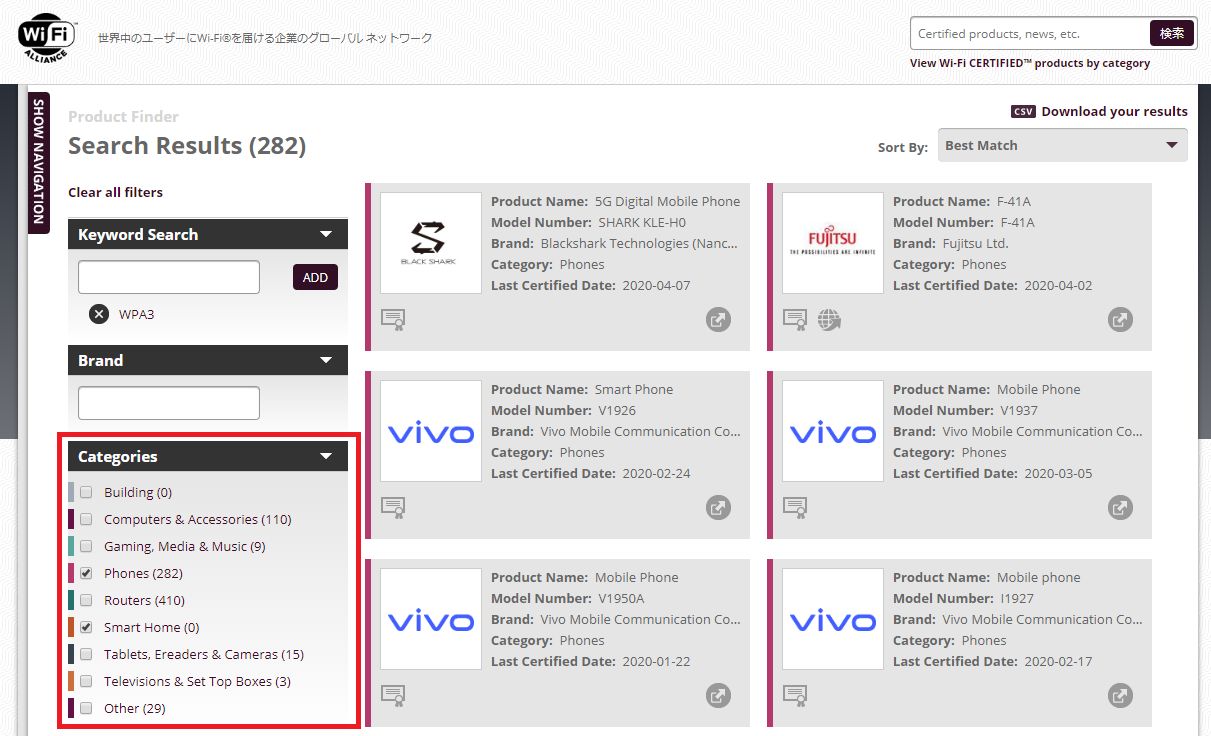Click Last Certified Date 2020-02-17
This screenshot has width=1211, height=736.
pos(1058,661)
